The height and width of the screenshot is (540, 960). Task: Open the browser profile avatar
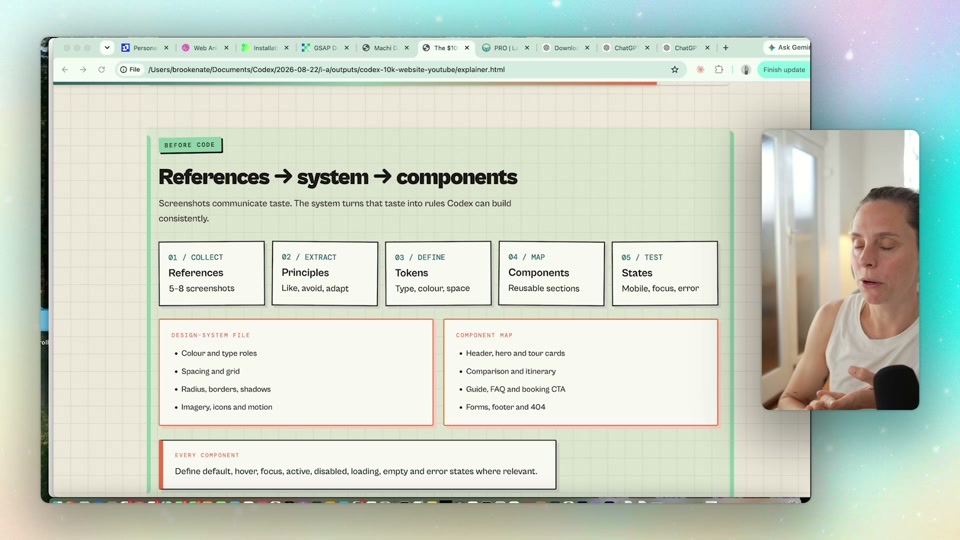pos(745,70)
